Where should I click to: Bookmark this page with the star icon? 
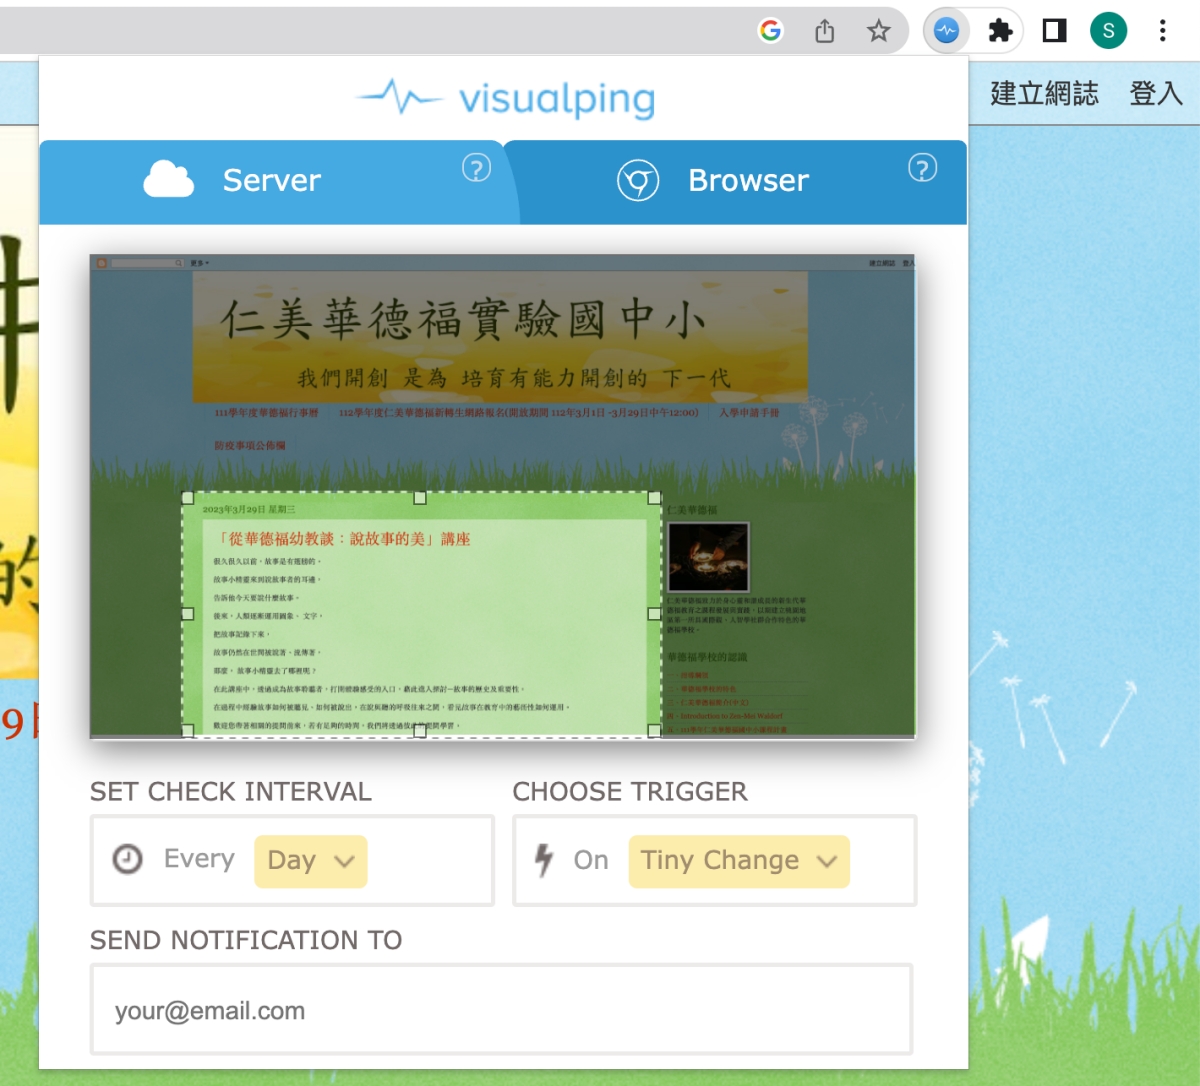[x=878, y=31]
